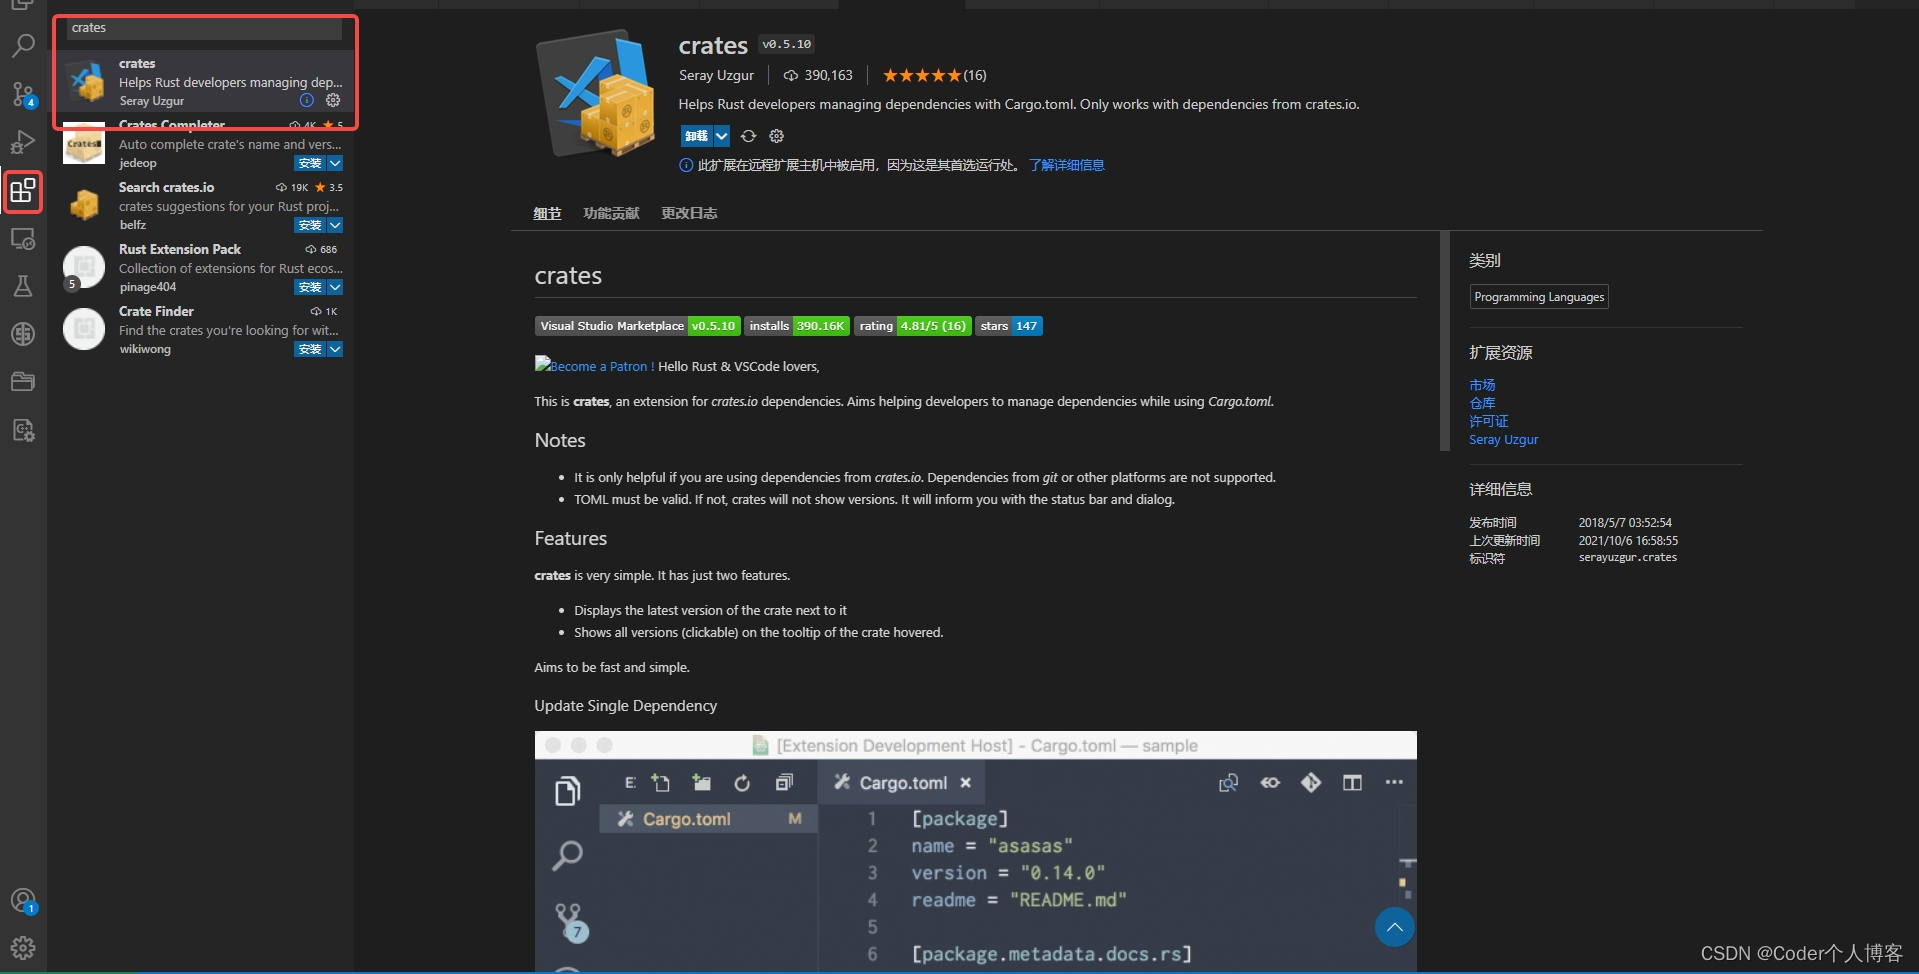Open the install dropdown for Crates Completer
Image resolution: width=1919 pixels, height=974 pixels.
[x=336, y=163]
